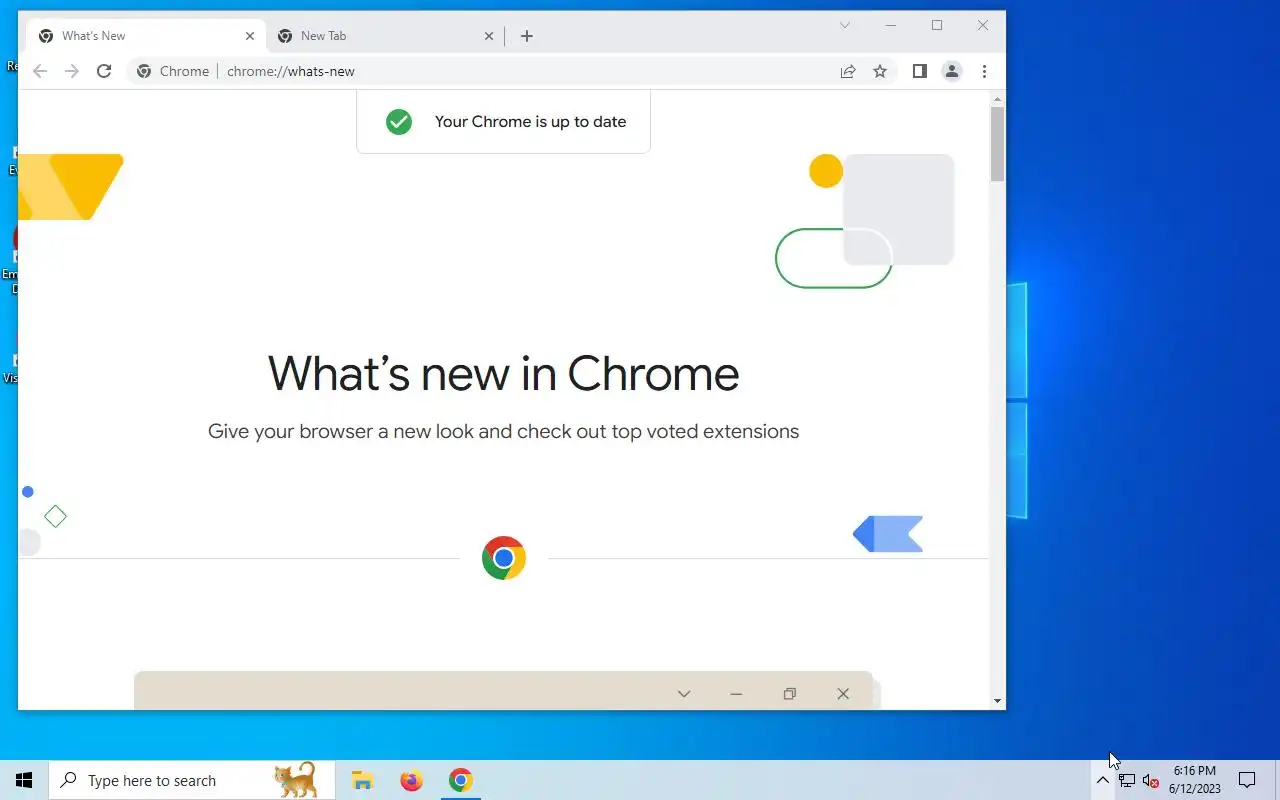Open the tab search chevron dropdown

845,25
